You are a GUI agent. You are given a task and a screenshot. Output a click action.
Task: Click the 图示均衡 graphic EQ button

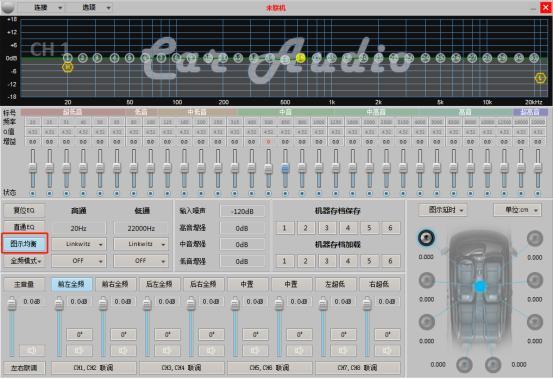(x=24, y=244)
